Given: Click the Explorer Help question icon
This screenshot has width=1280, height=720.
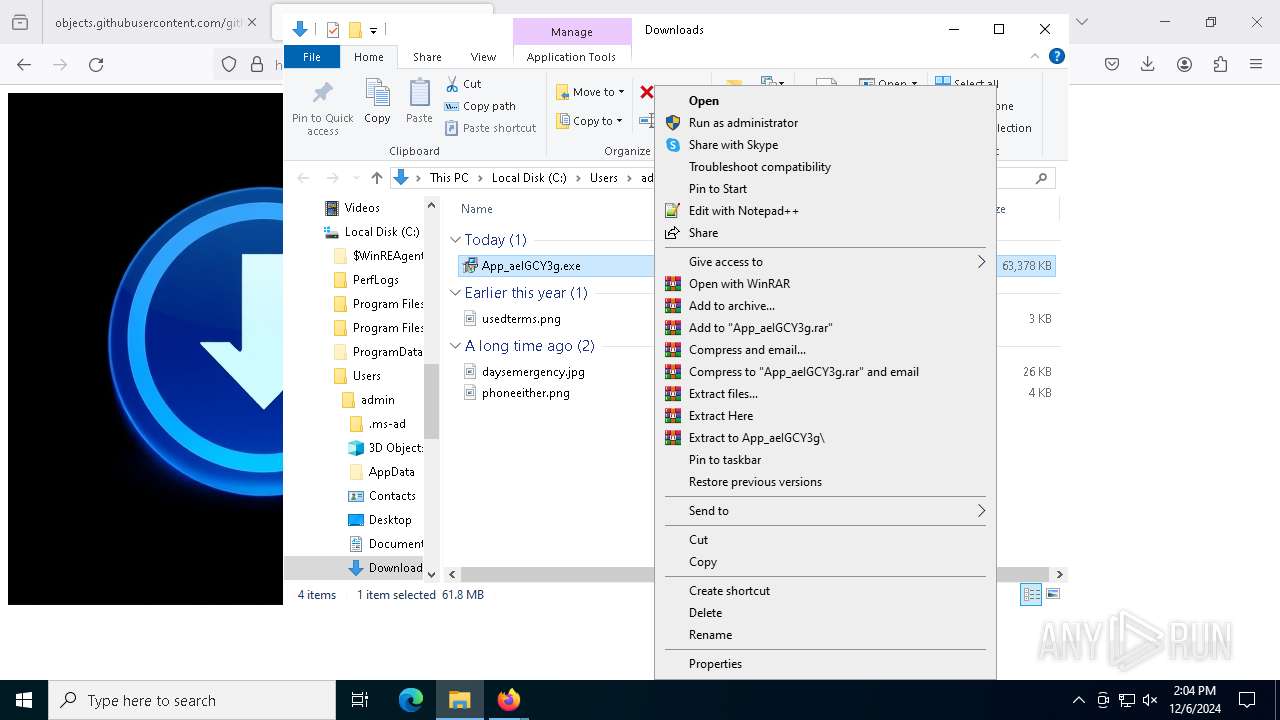Looking at the screenshot, I should (1056, 57).
